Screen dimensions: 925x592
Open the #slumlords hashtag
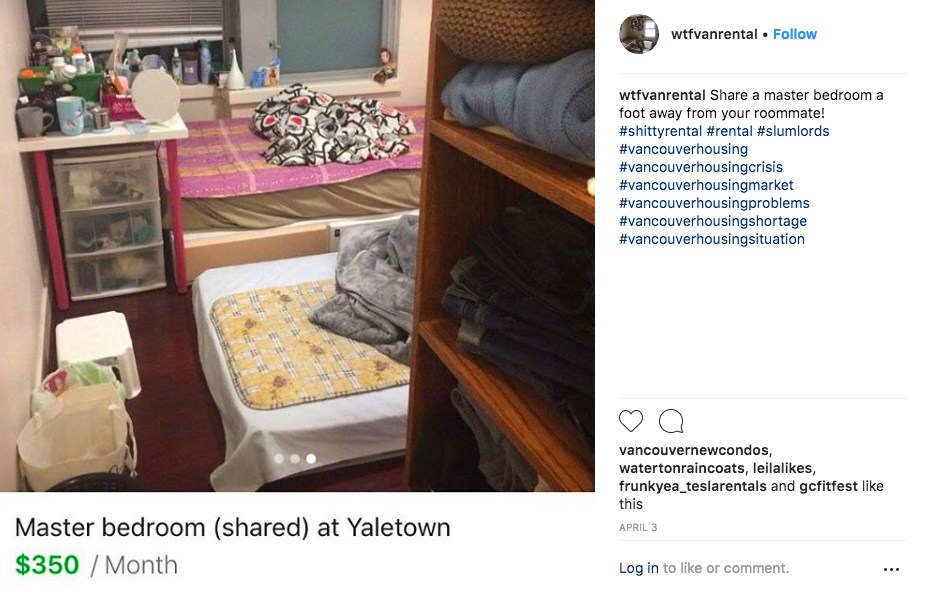click(793, 131)
